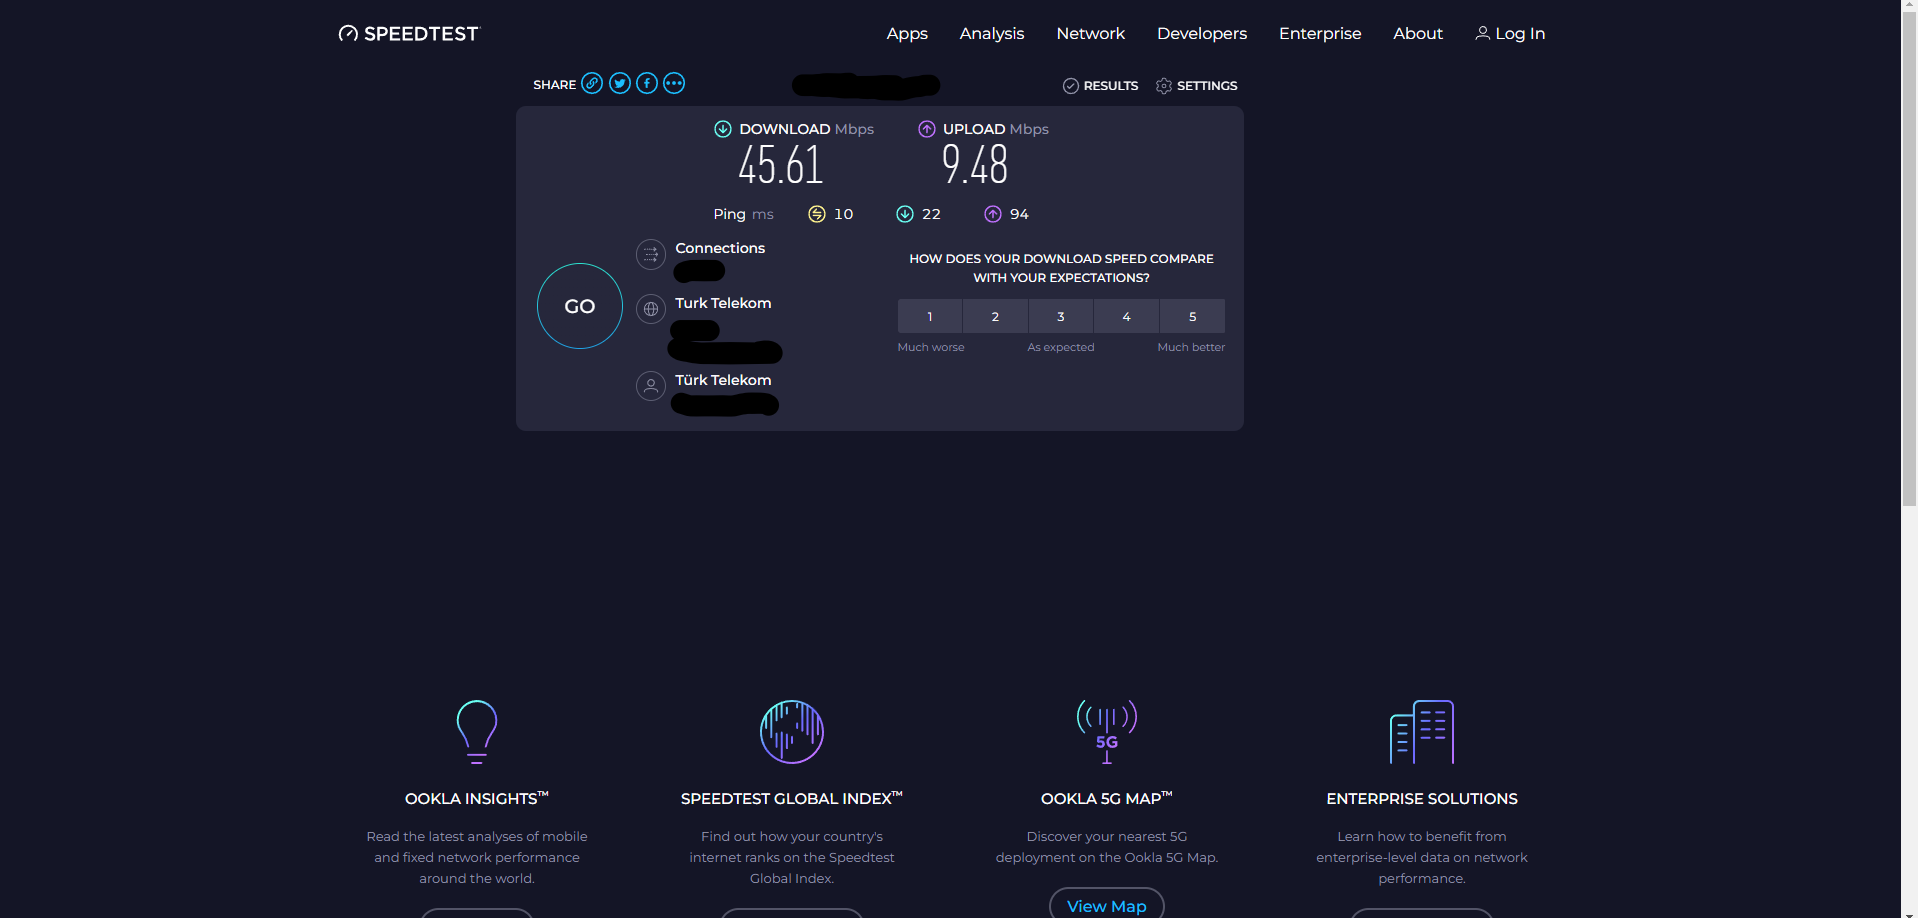Viewport: 1918px width, 918px height.
Task: Click the Connections label
Action: [720, 248]
